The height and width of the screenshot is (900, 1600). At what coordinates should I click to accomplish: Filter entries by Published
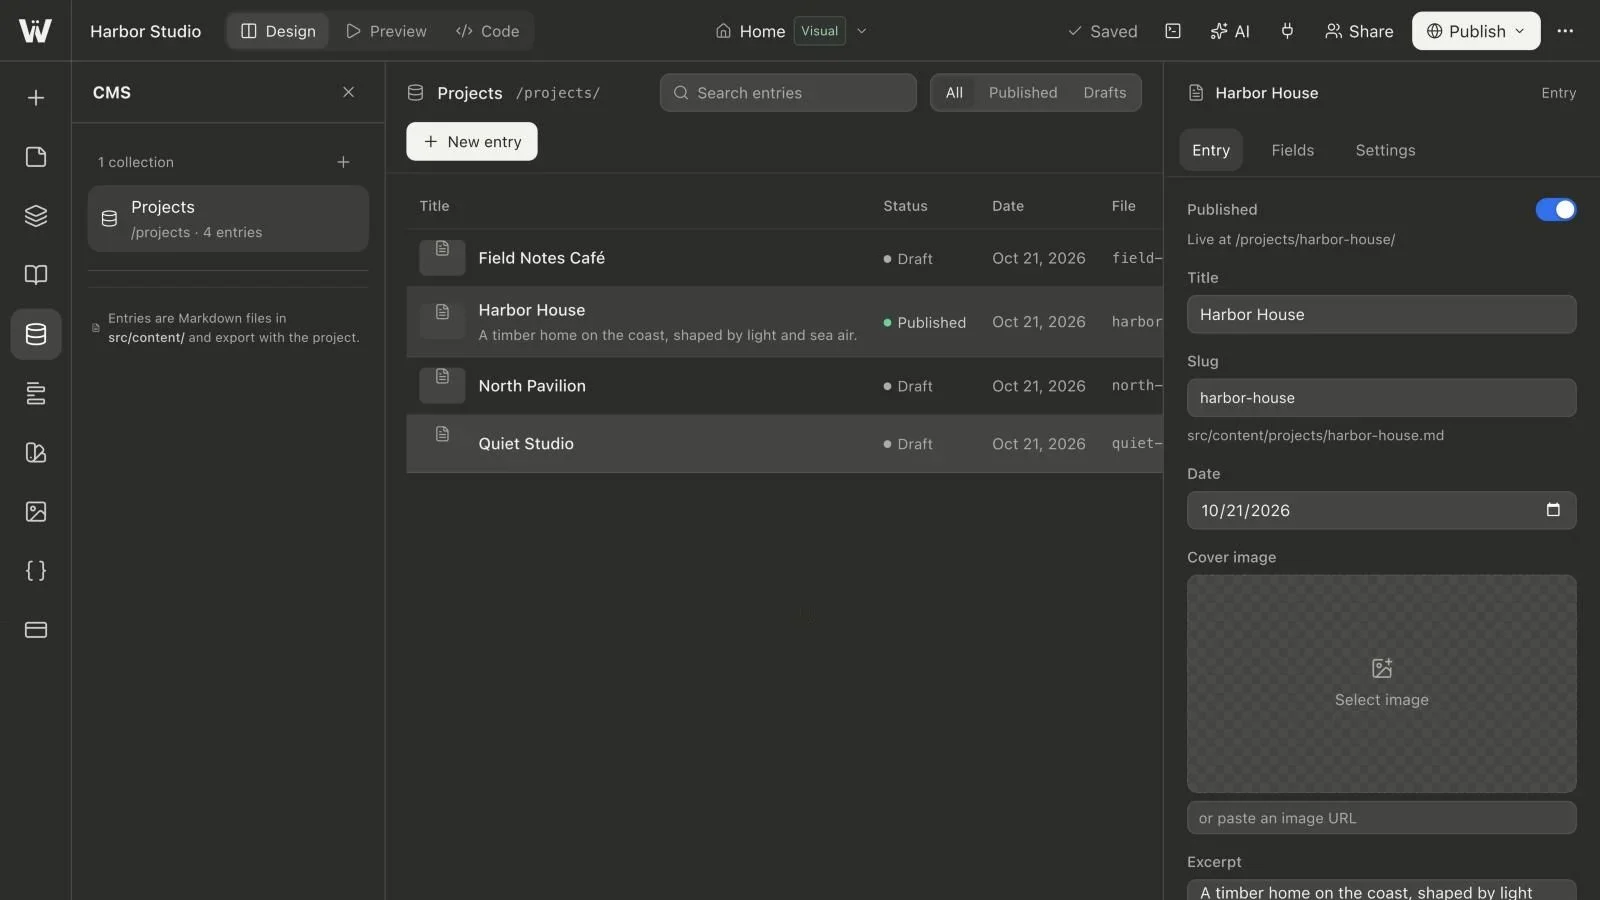[x=1023, y=93]
